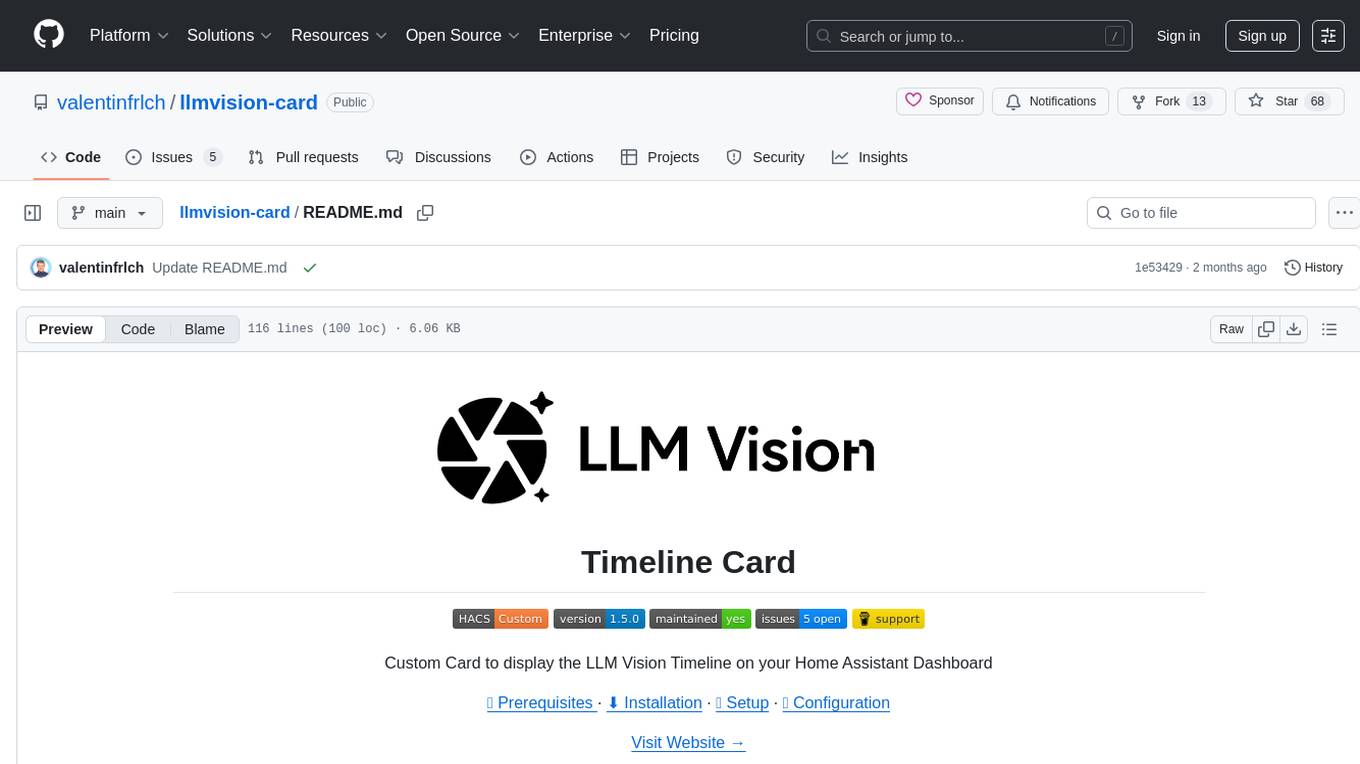The image size is (1360, 764).
Task: Open the valentinfrlch owner profile link
Action: pos(111,102)
